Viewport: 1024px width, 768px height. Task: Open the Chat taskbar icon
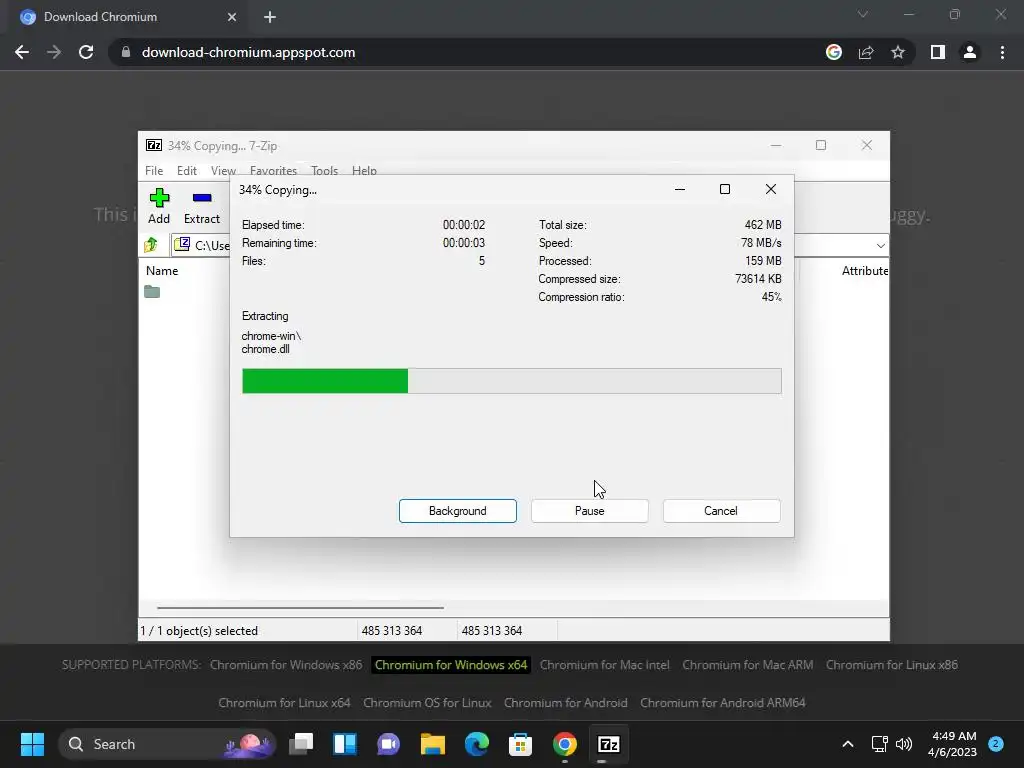tap(389, 744)
